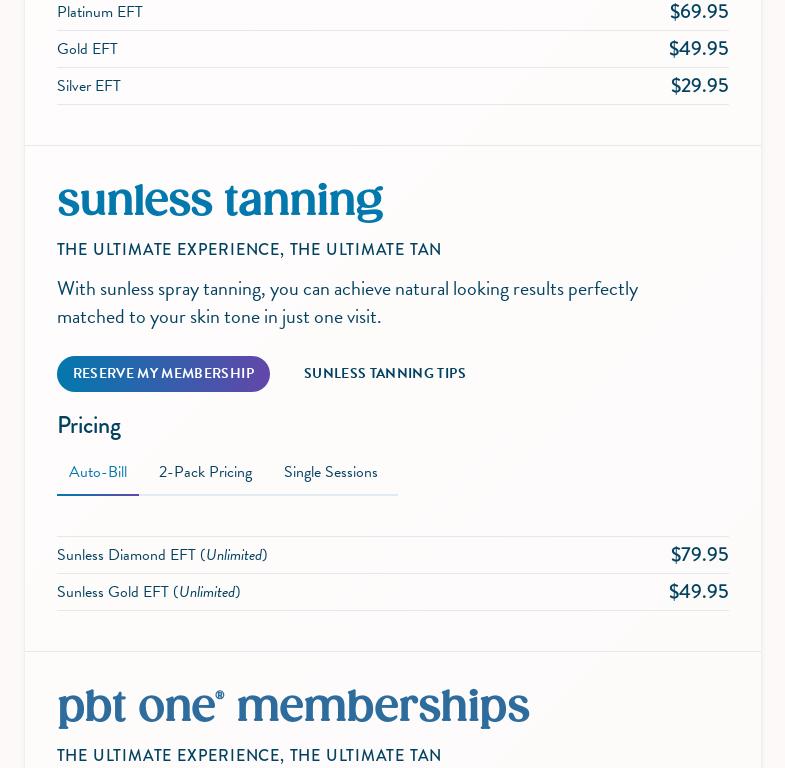
Task: Click the sunless spray tanning description paragraph
Action: click(x=347, y=303)
